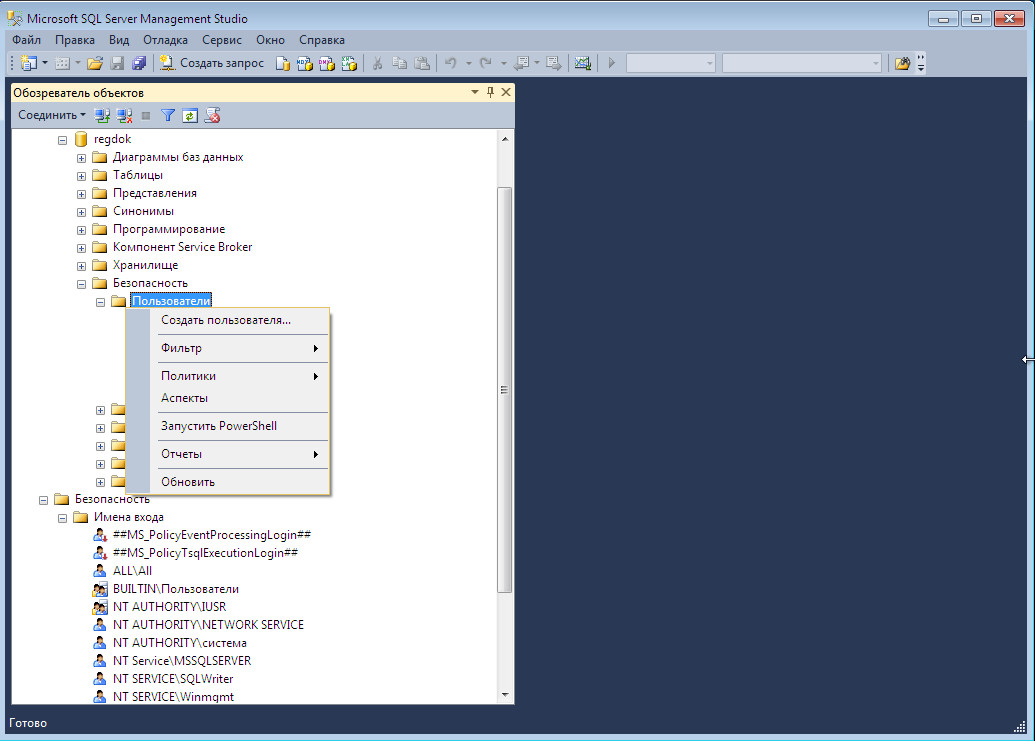This screenshot has width=1035, height=741.
Task: Click the Delete script icon with red X
Action: click(212, 116)
